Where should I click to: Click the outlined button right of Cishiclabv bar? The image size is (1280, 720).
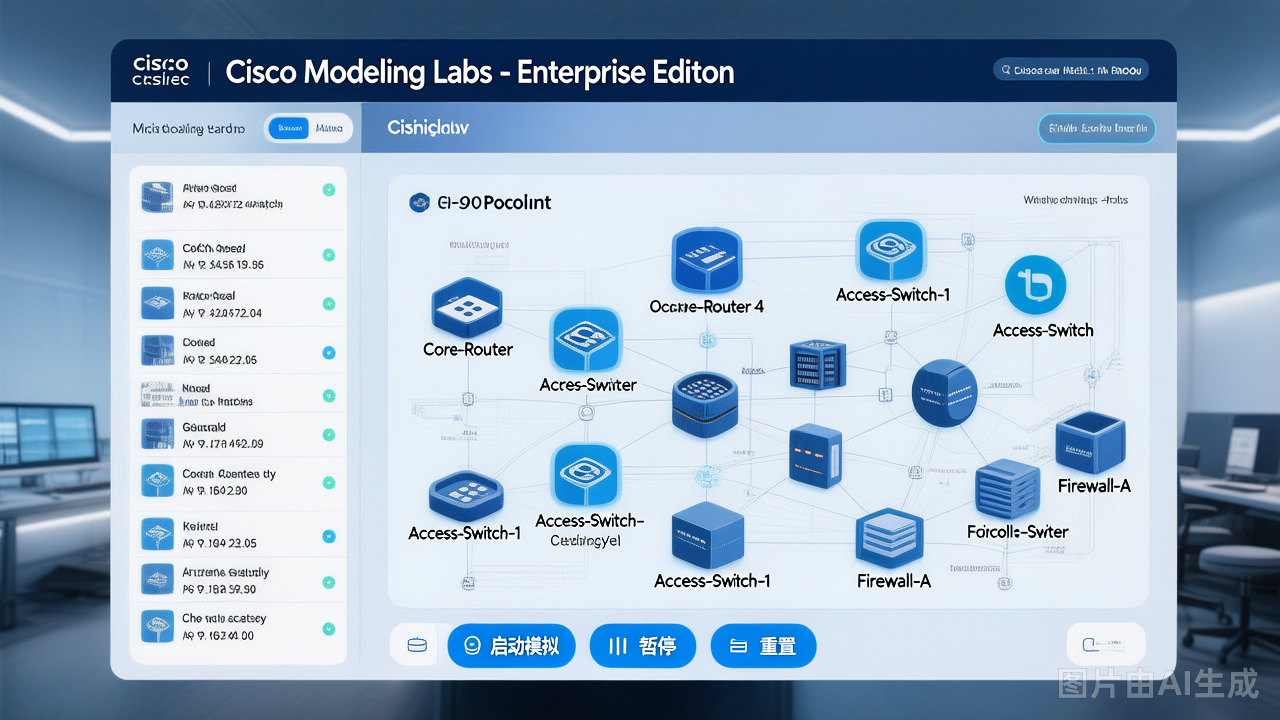[1097, 129]
